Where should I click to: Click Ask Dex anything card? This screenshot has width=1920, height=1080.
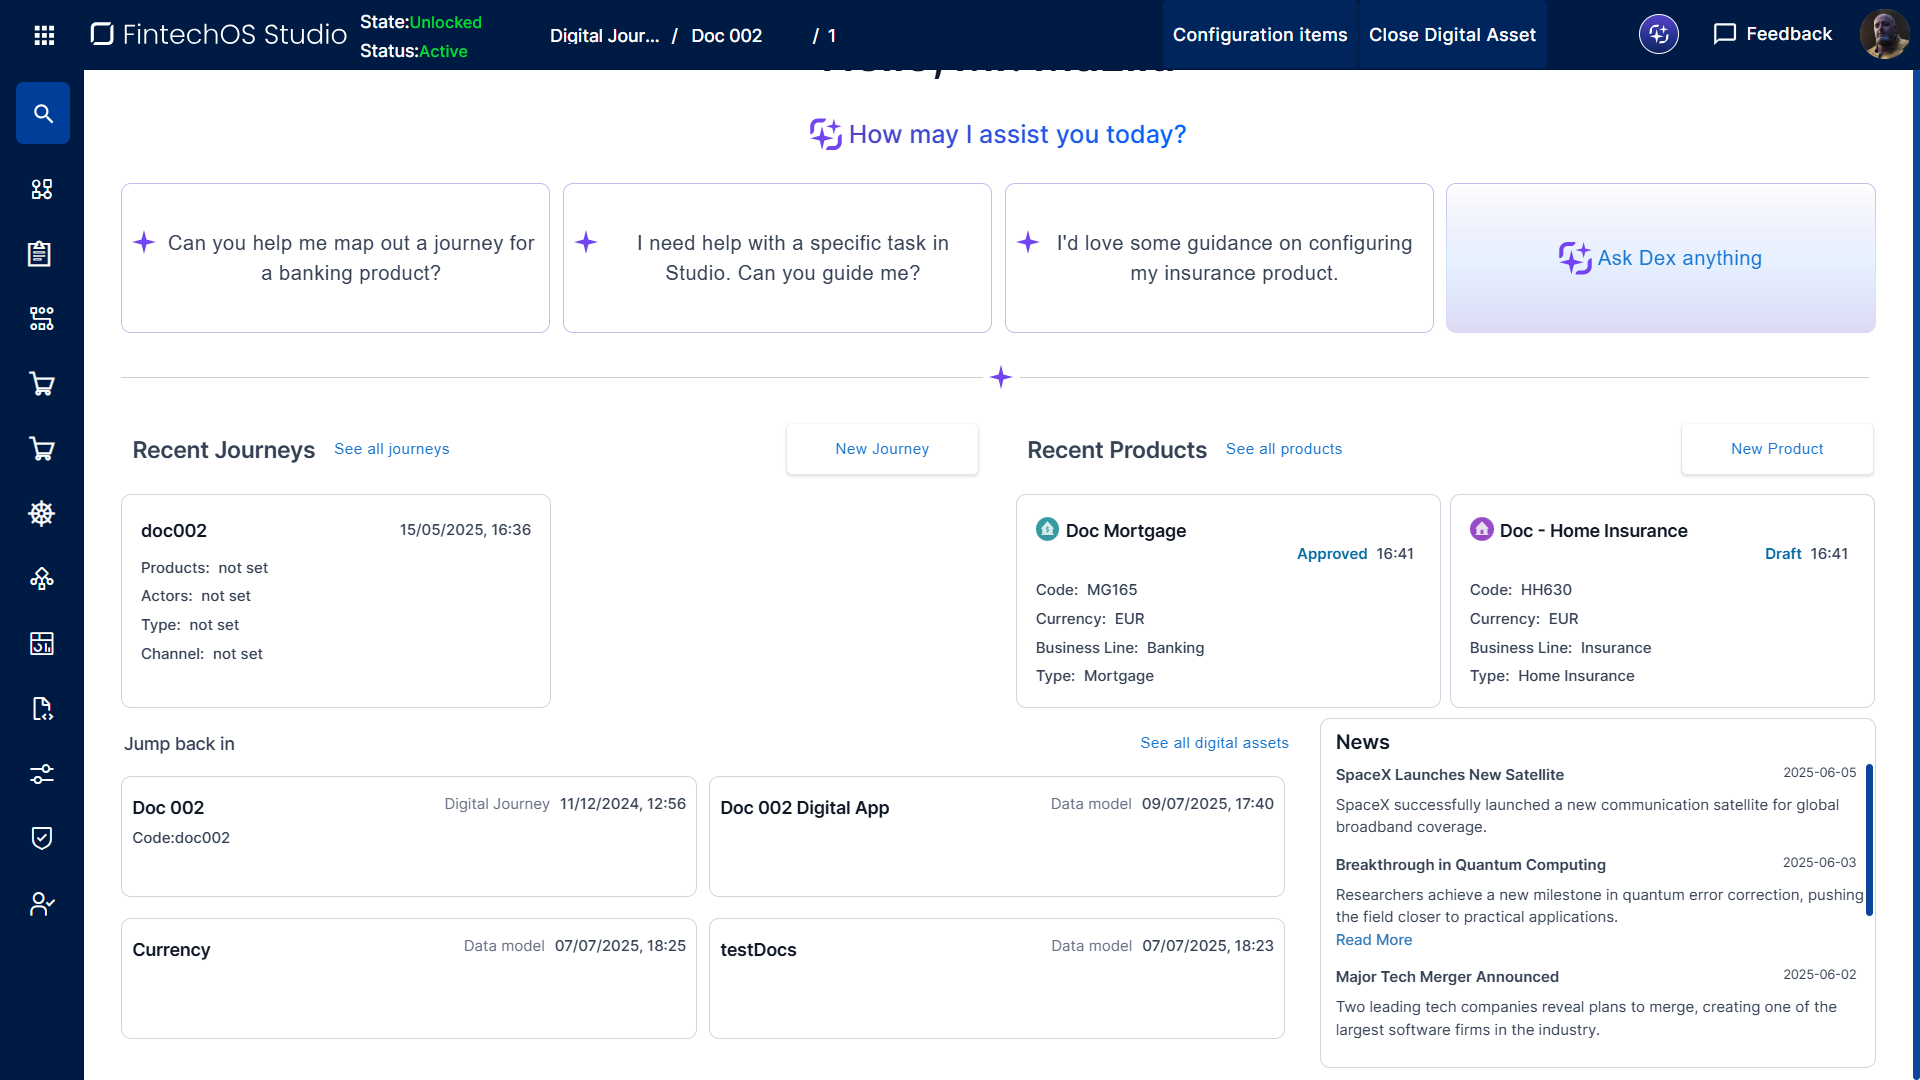point(1660,258)
